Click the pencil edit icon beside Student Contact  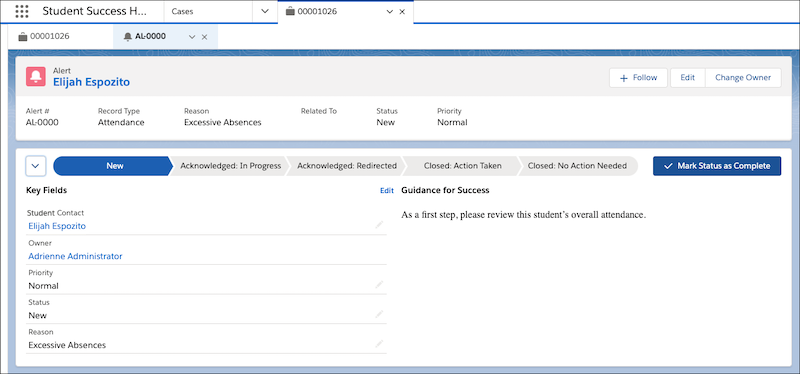379,224
